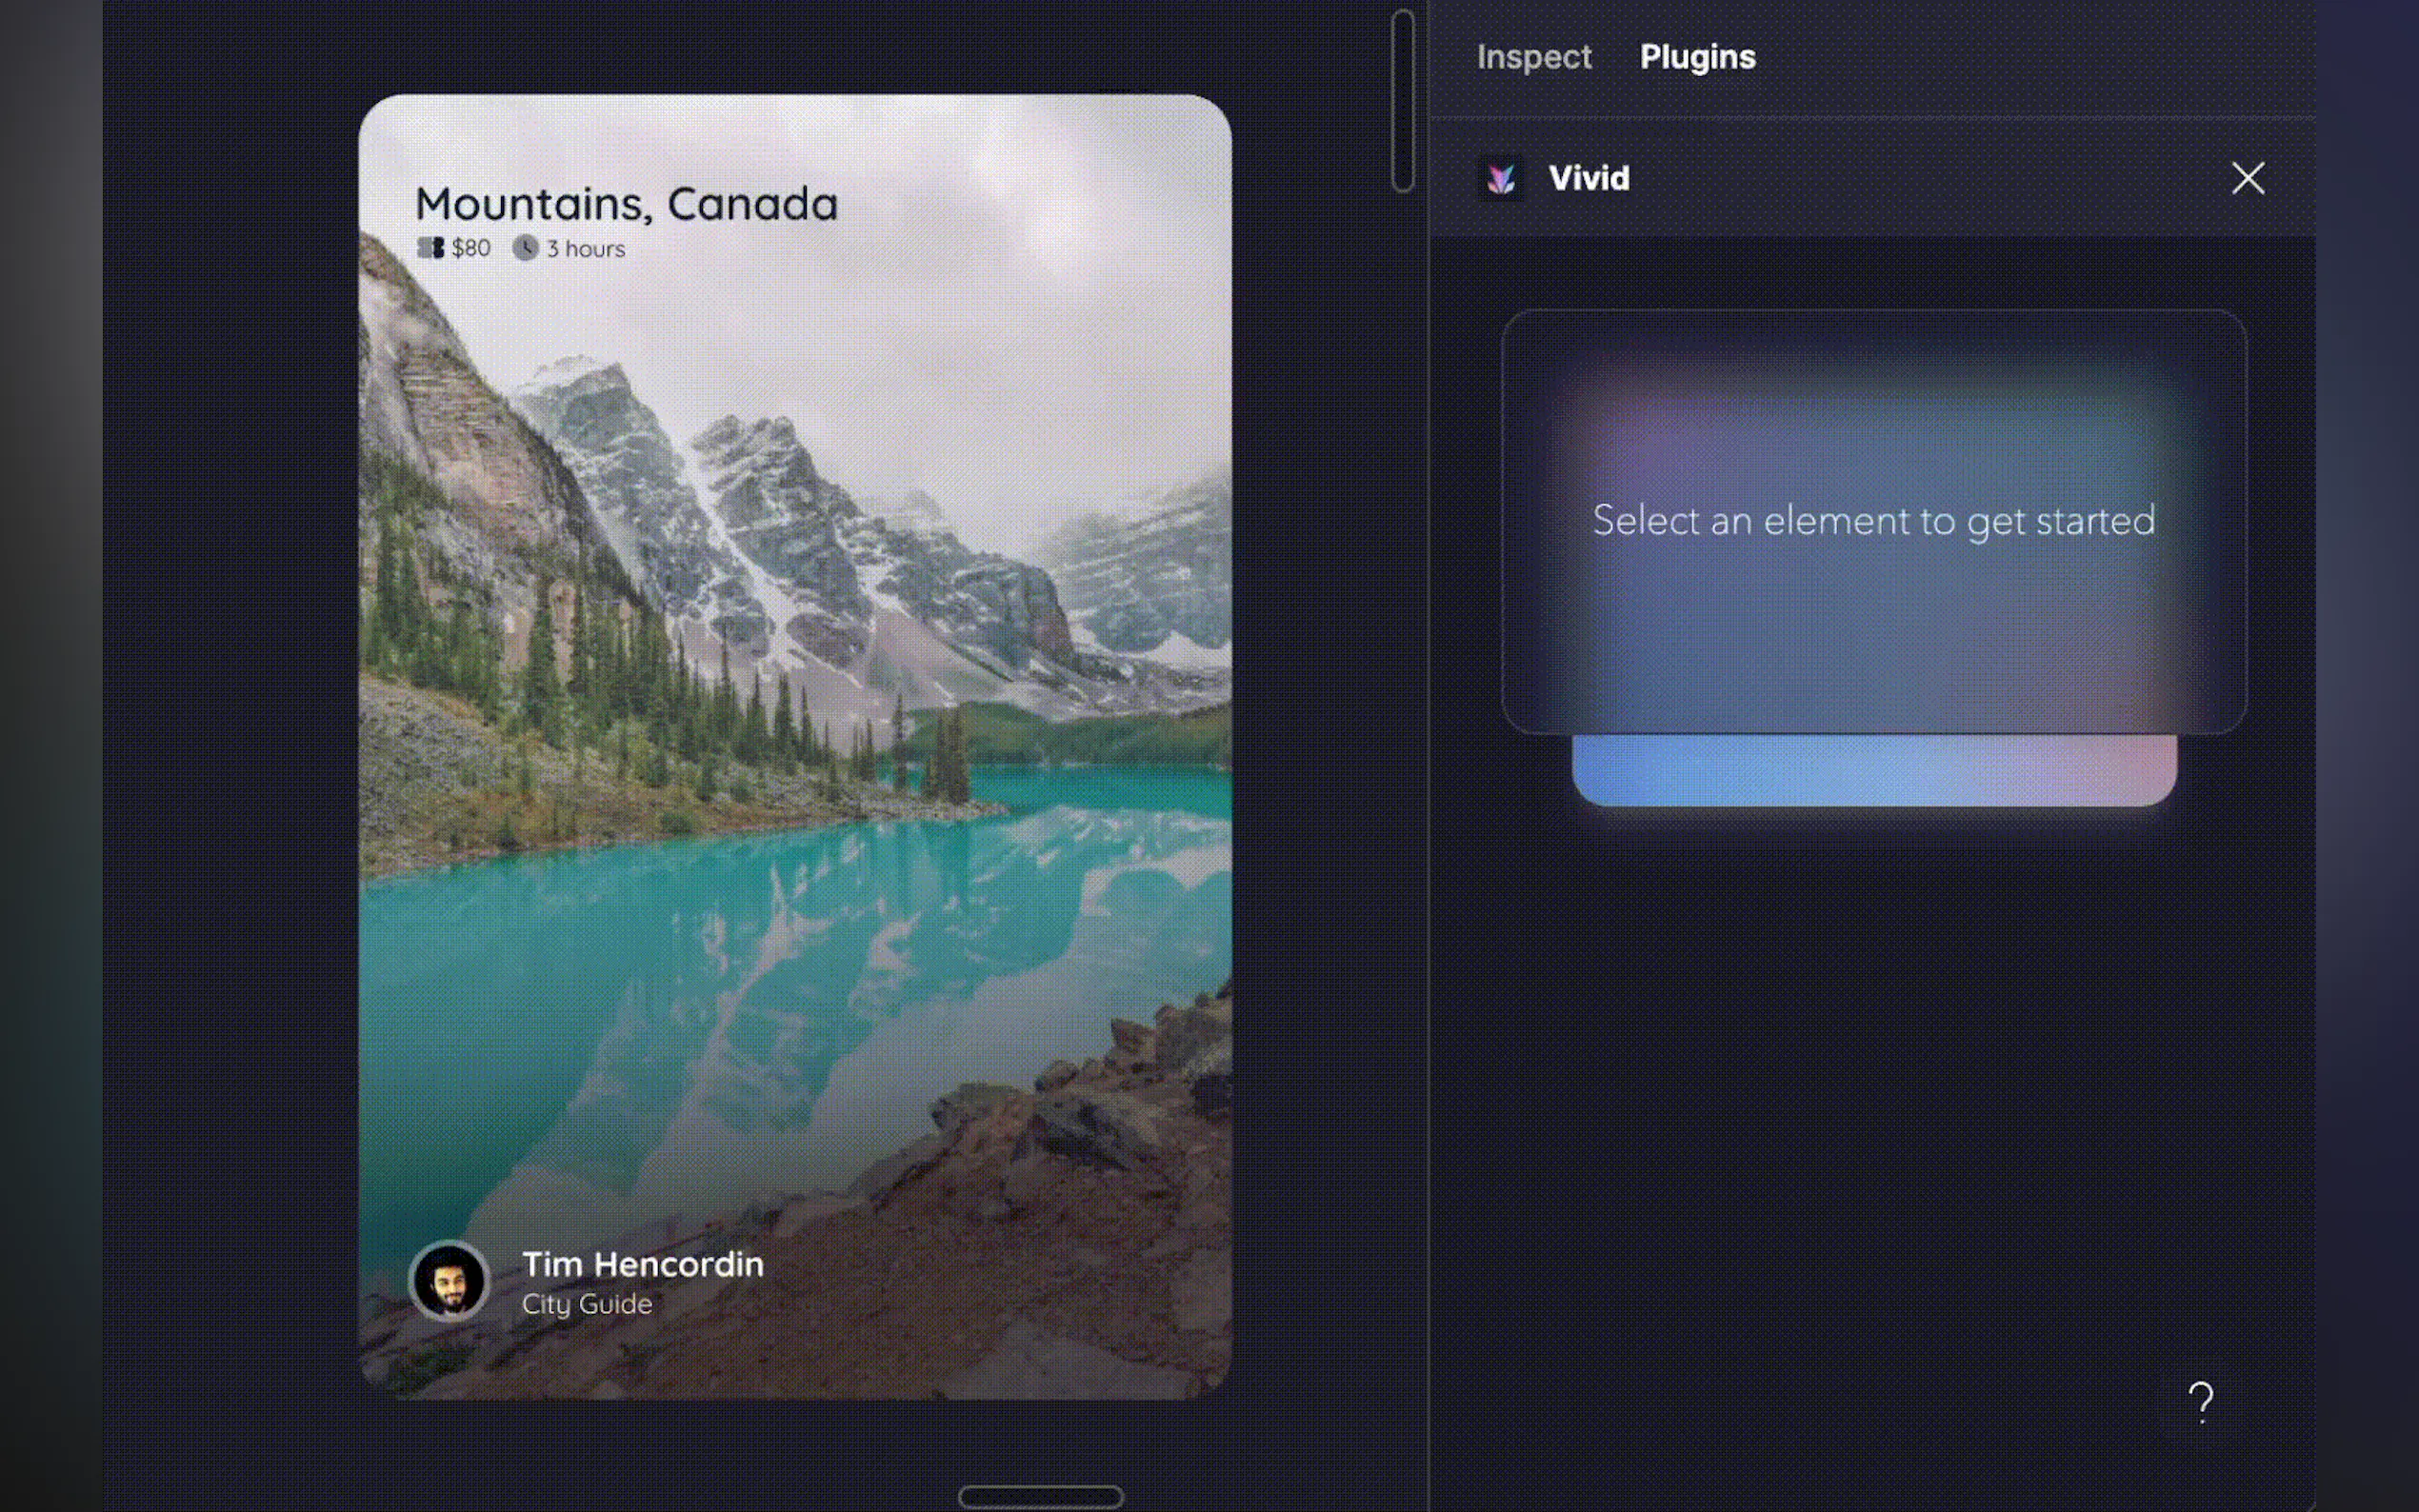
Task: Click the Vivid plugin logo icon
Action: [x=1500, y=179]
